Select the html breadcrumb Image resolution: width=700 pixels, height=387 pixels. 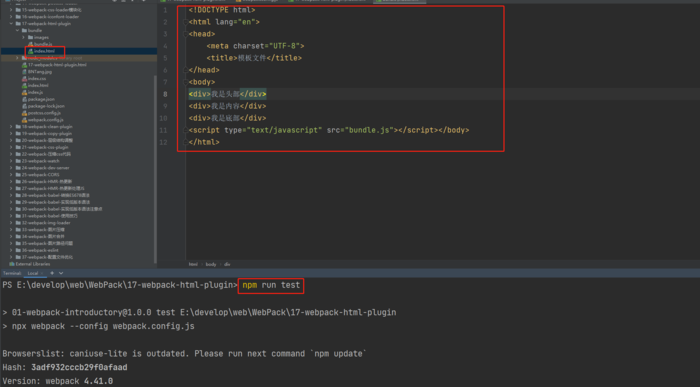193,264
